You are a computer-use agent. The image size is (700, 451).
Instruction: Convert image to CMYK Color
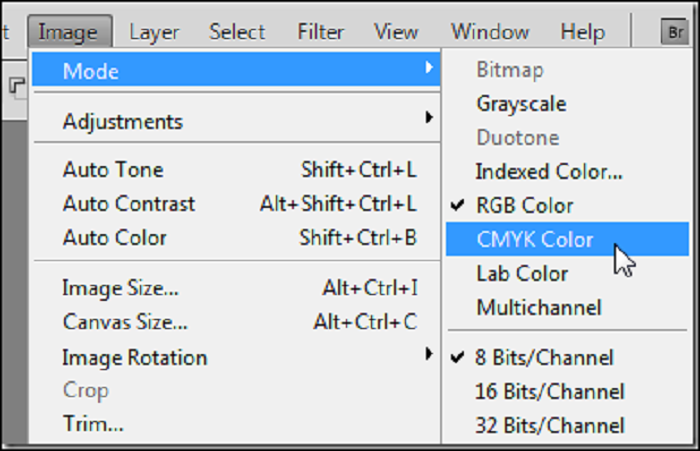pos(567,239)
